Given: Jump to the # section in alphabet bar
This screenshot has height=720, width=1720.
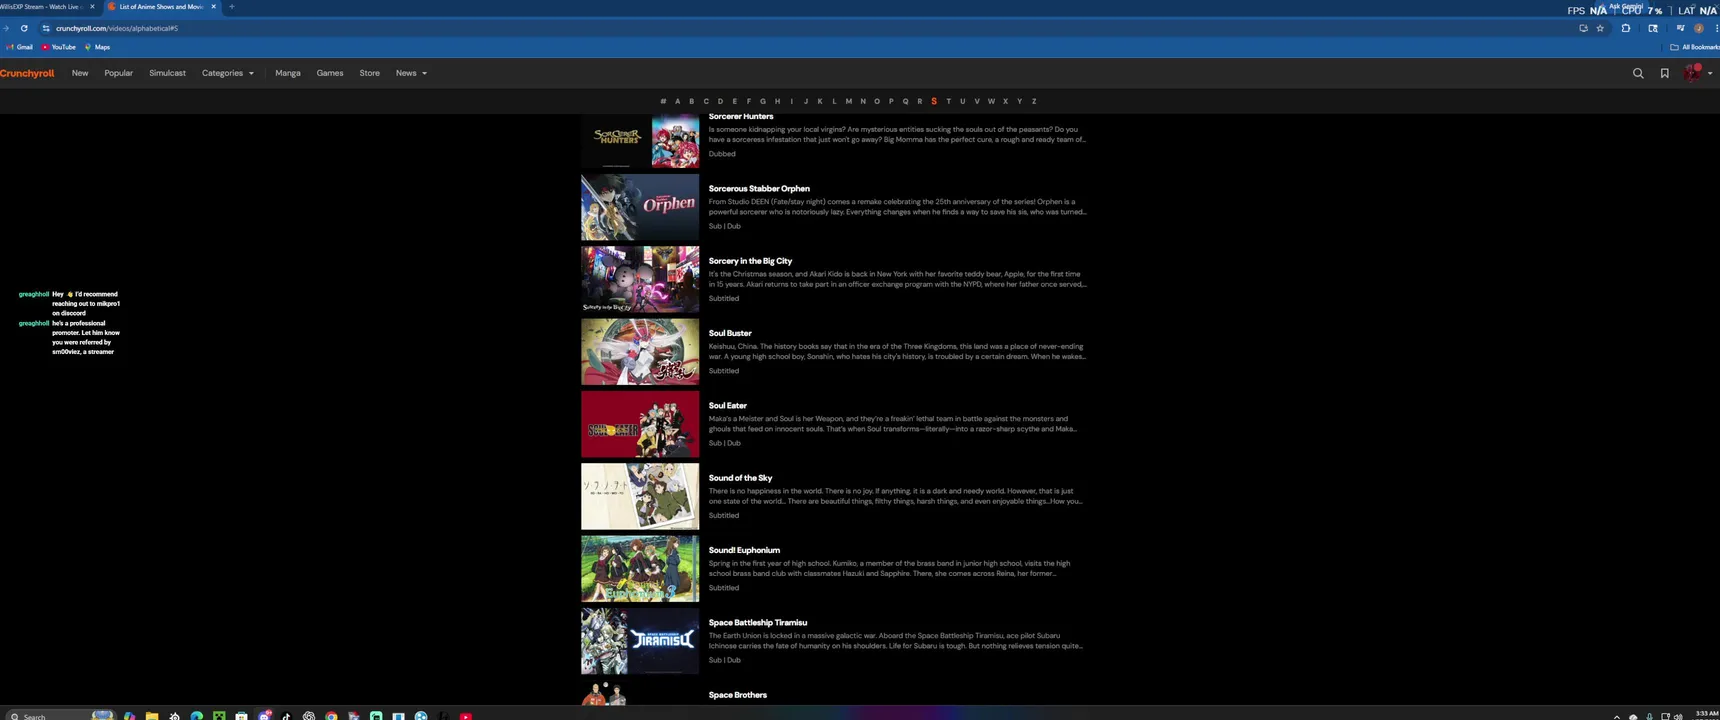Looking at the screenshot, I should click(x=663, y=101).
